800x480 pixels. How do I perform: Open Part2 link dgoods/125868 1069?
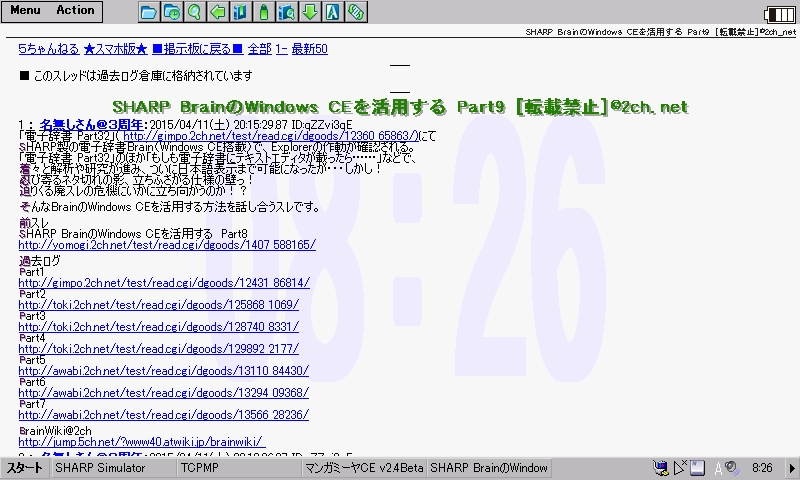click(158, 305)
